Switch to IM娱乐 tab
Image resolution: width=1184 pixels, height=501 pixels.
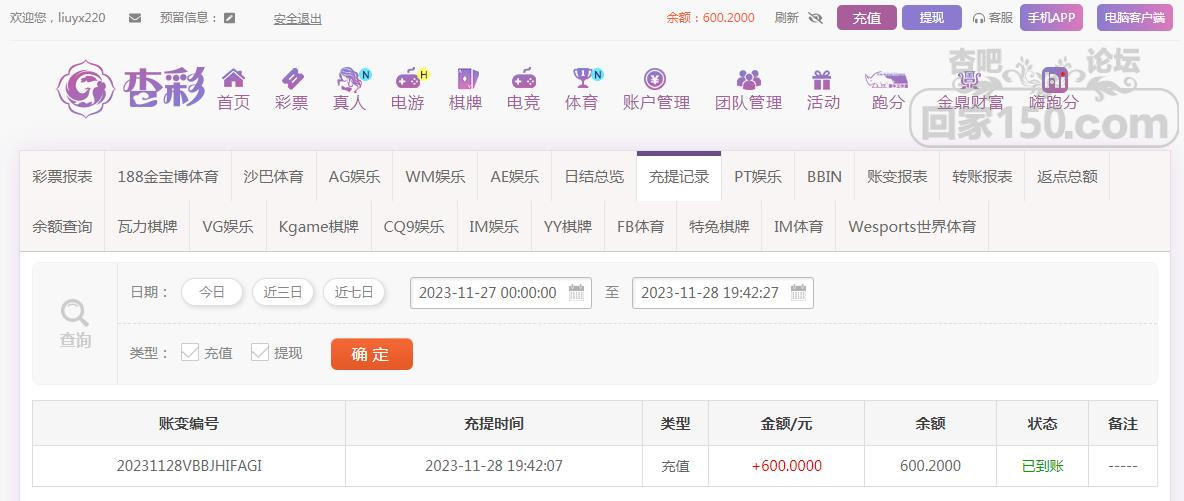click(x=494, y=227)
